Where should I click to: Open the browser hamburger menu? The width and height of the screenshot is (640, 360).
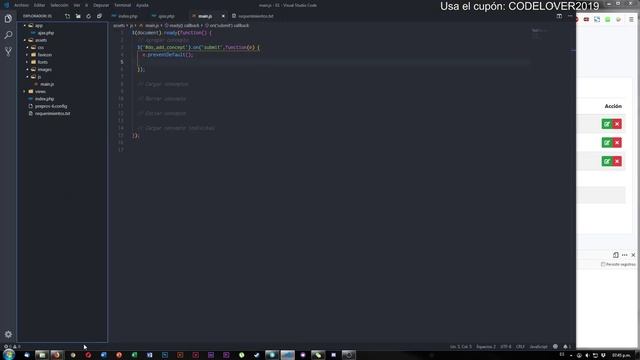[x=631, y=19]
